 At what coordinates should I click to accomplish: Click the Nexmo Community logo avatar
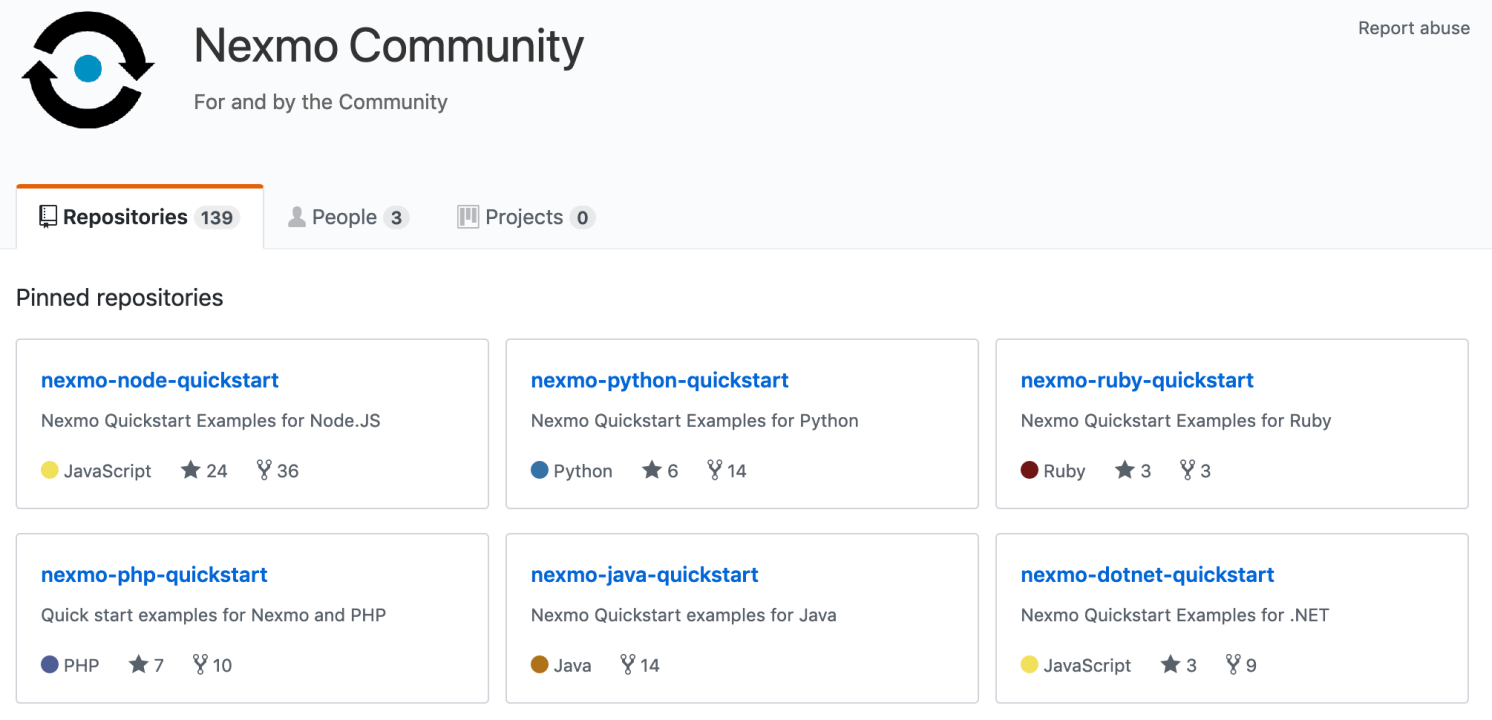[x=88, y=69]
